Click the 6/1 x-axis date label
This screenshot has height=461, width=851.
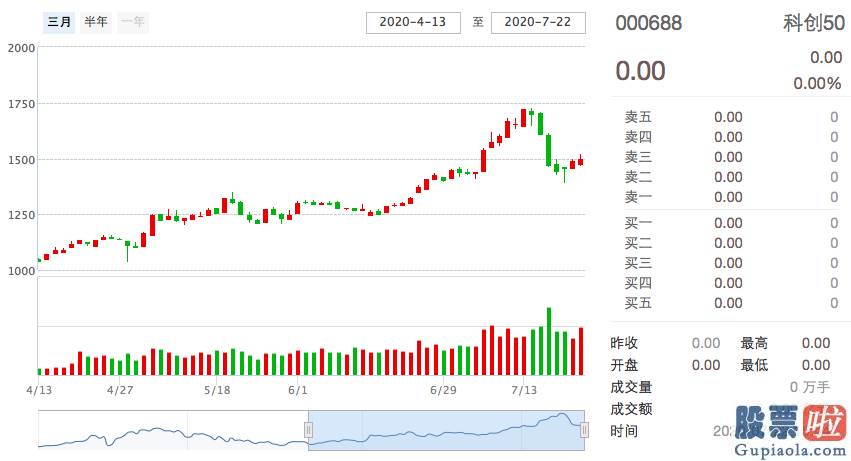coord(297,390)
